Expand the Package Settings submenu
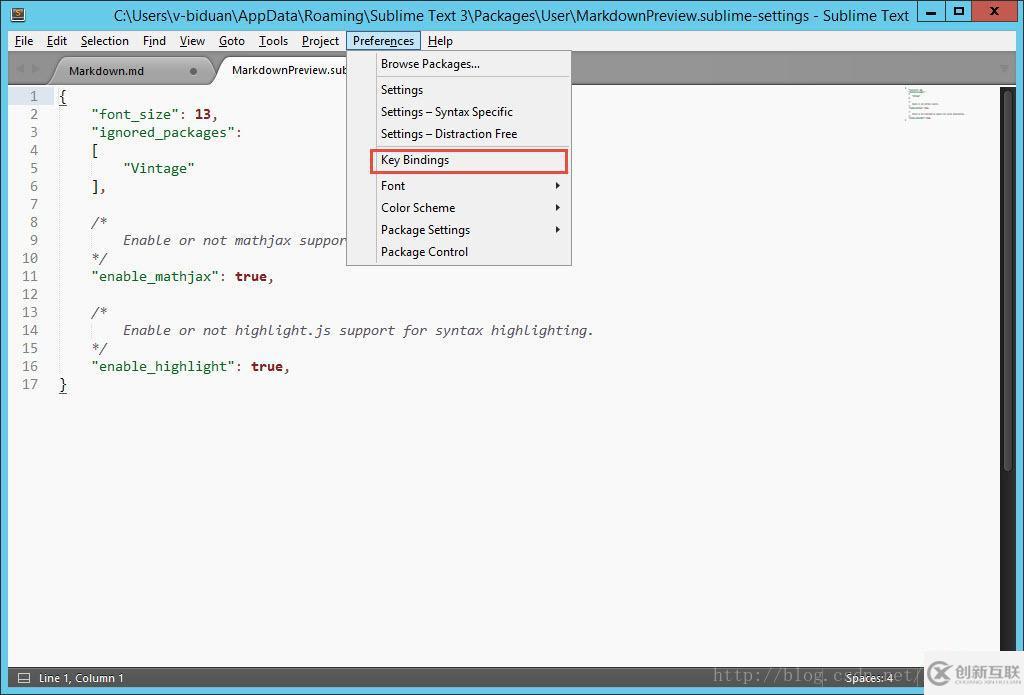The width and height of the screenshot is (1024, 695). (459, 230)
